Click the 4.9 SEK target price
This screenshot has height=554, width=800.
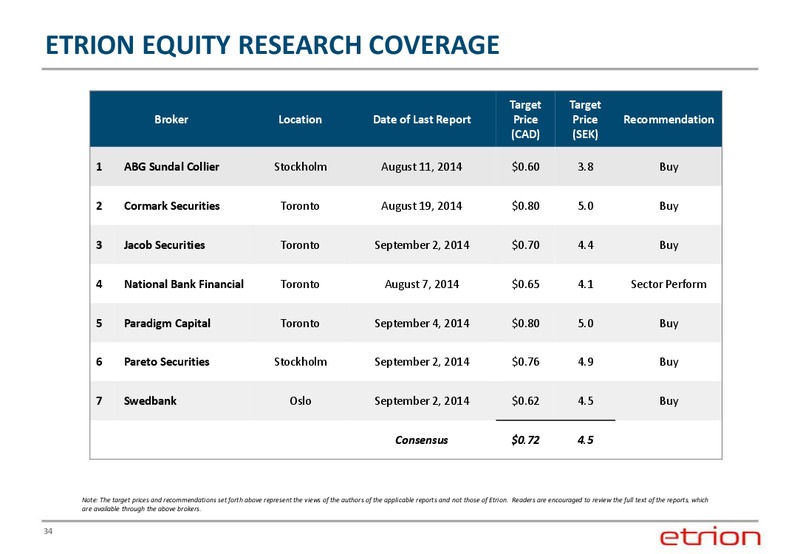pos(586,362)
